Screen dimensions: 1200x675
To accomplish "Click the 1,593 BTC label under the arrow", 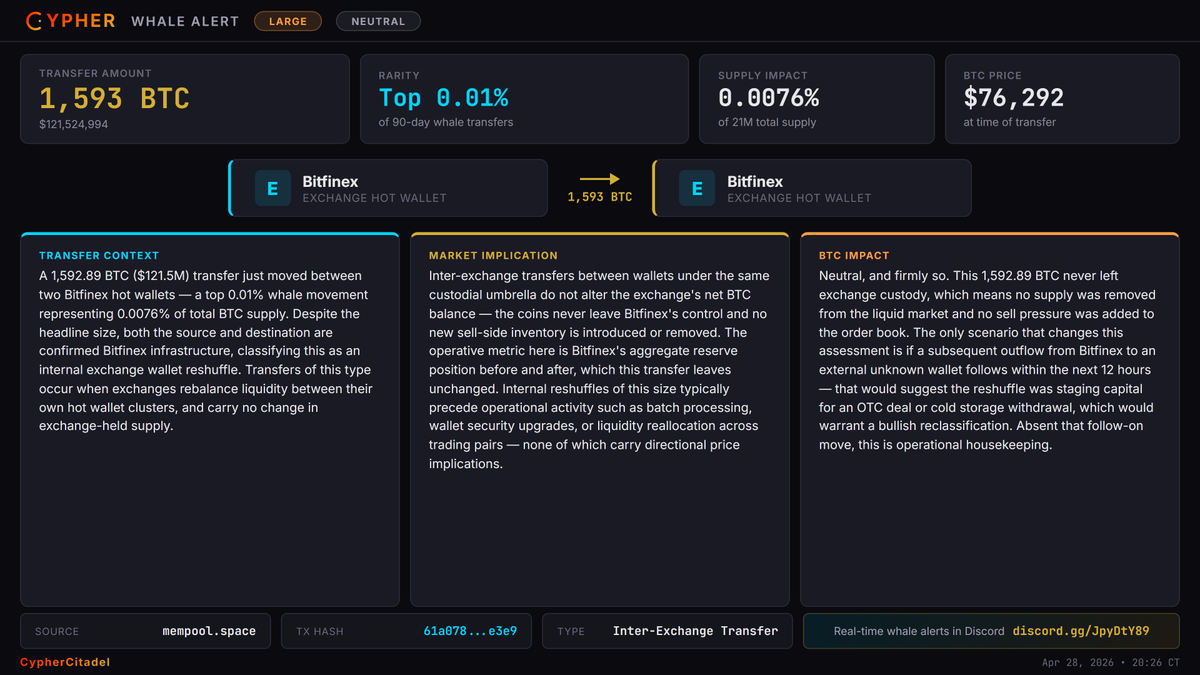I will (x=599, y=197).
